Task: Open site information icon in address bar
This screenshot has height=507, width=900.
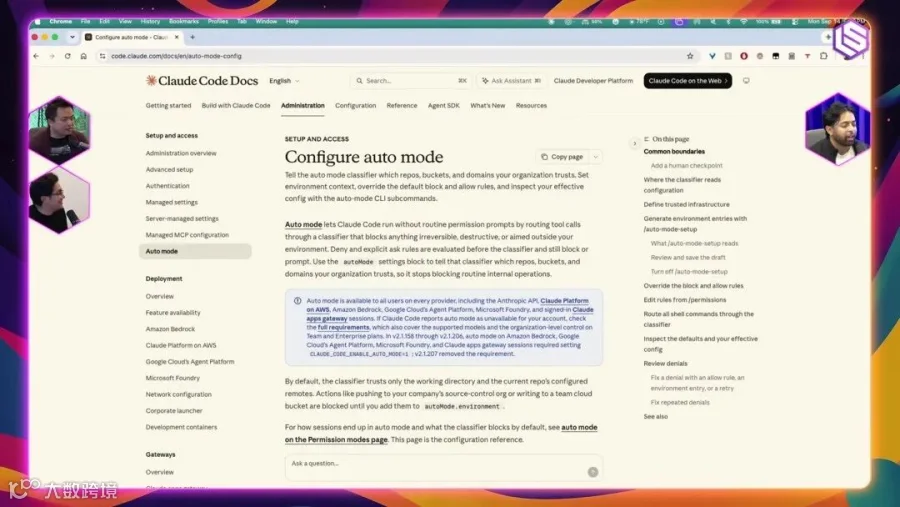Action: click(x=102, y=56)
